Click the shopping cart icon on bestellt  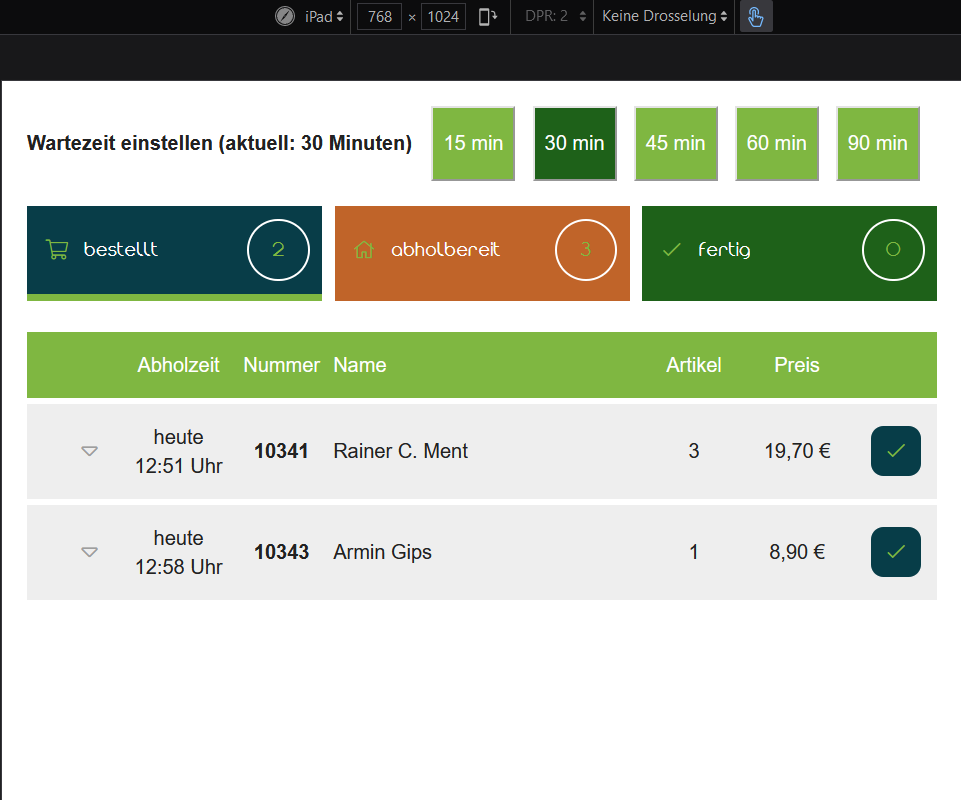(x=57, y=250)
